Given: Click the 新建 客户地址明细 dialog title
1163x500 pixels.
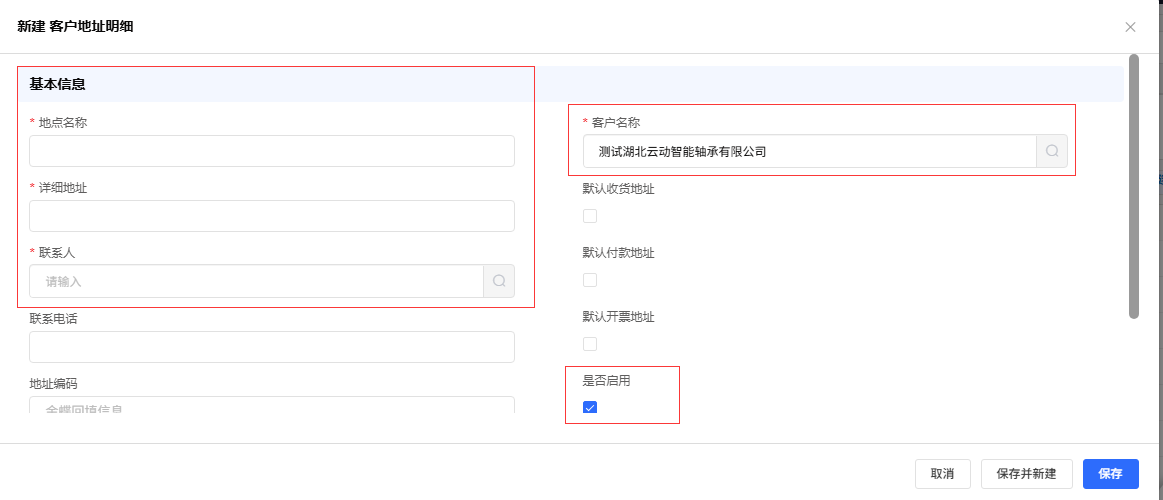Looking at the screenshot, I should click(76, 26).
